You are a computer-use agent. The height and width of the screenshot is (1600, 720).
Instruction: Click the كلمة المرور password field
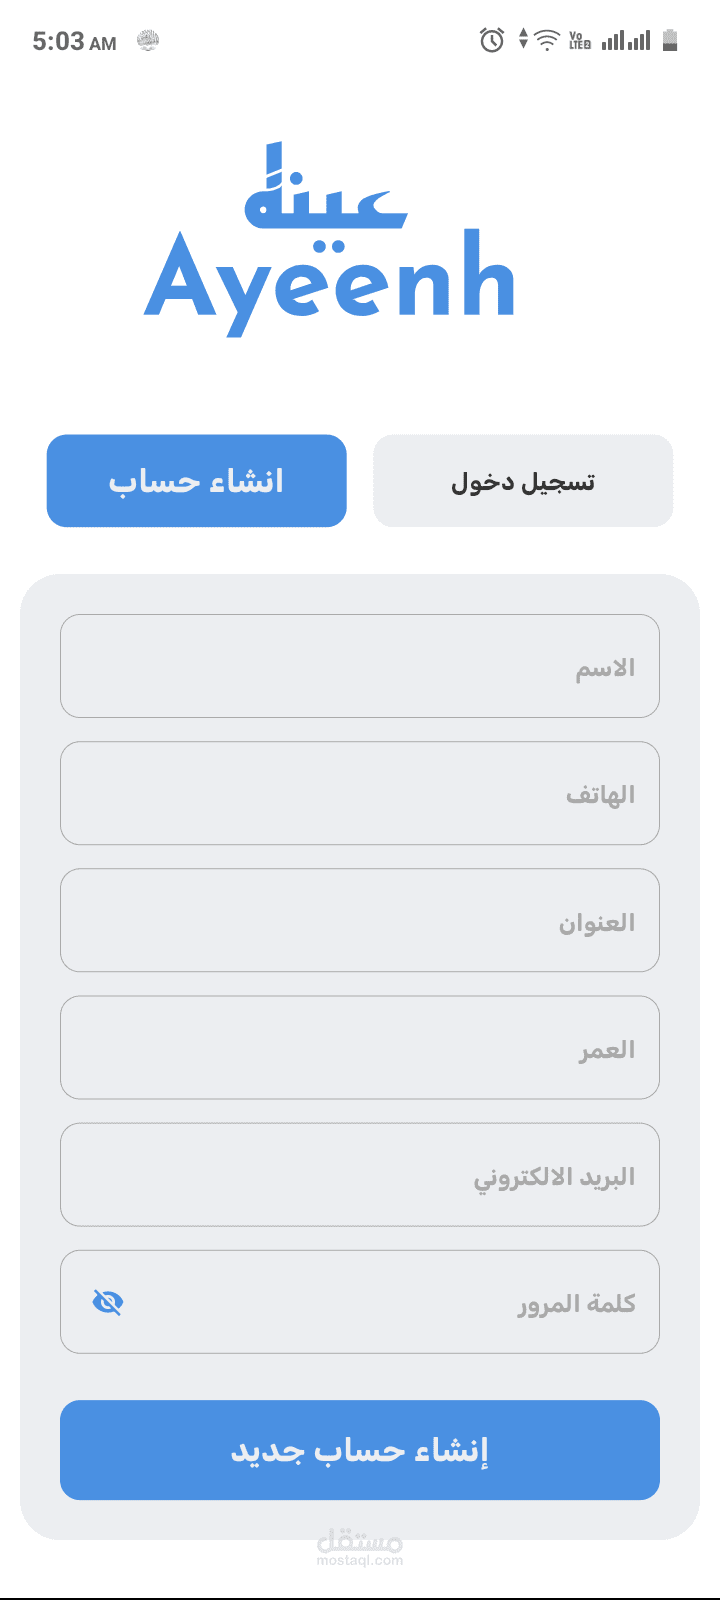[x=380, y=1302]
